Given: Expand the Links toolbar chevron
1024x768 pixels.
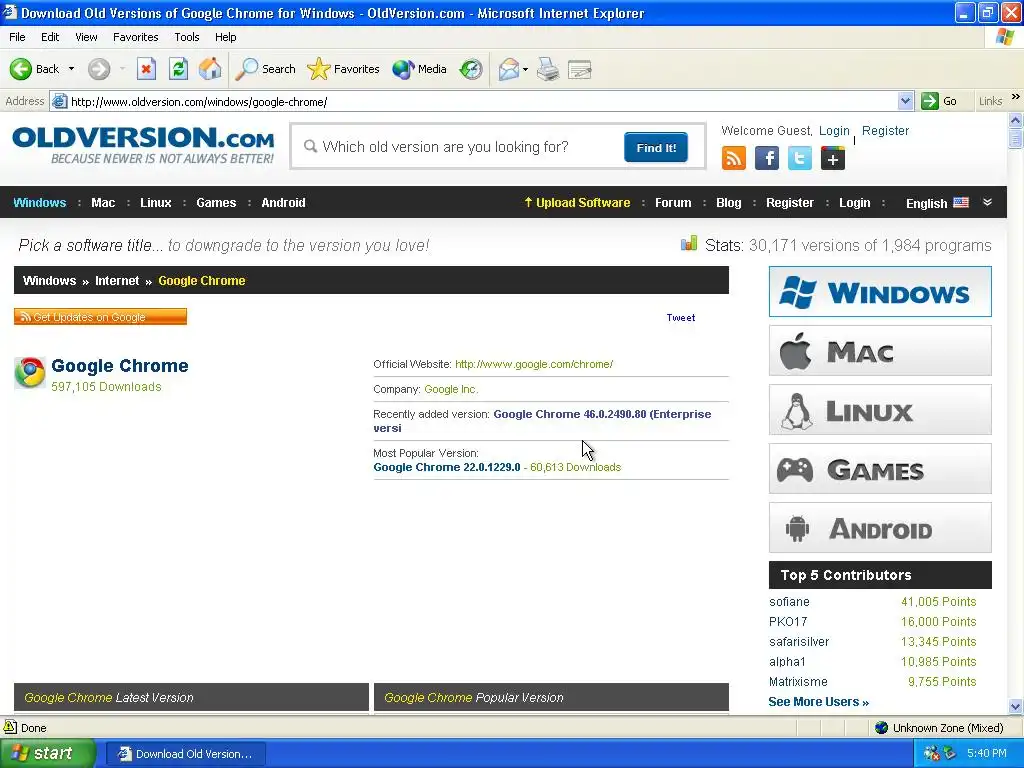Looking at the screenshot, I should point(1016,97).
